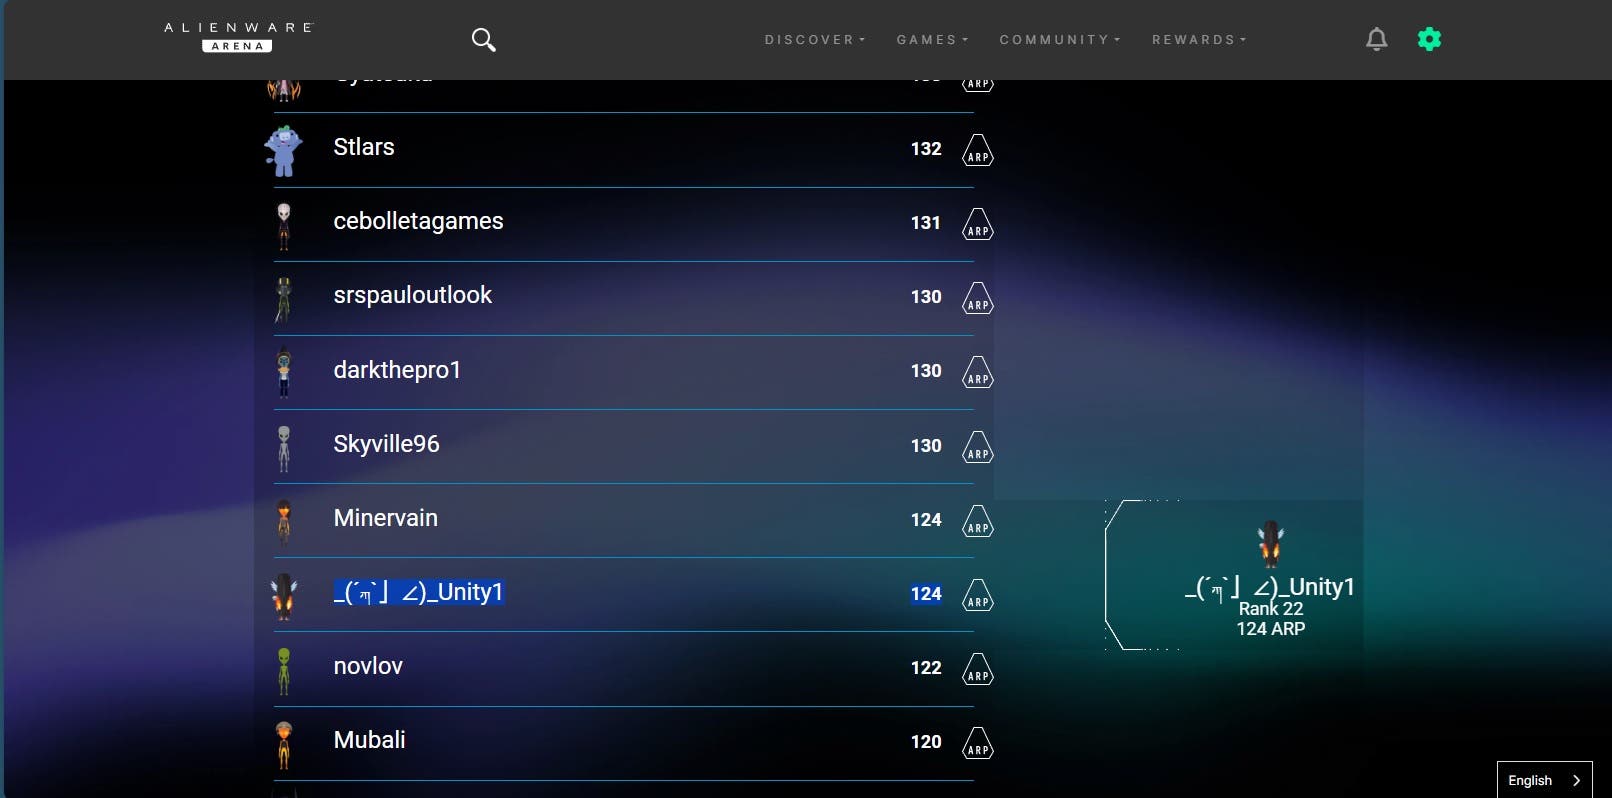Click the search magnifier icon
Viewport: 1612px width, 798px height.
[x=483, y=40]
